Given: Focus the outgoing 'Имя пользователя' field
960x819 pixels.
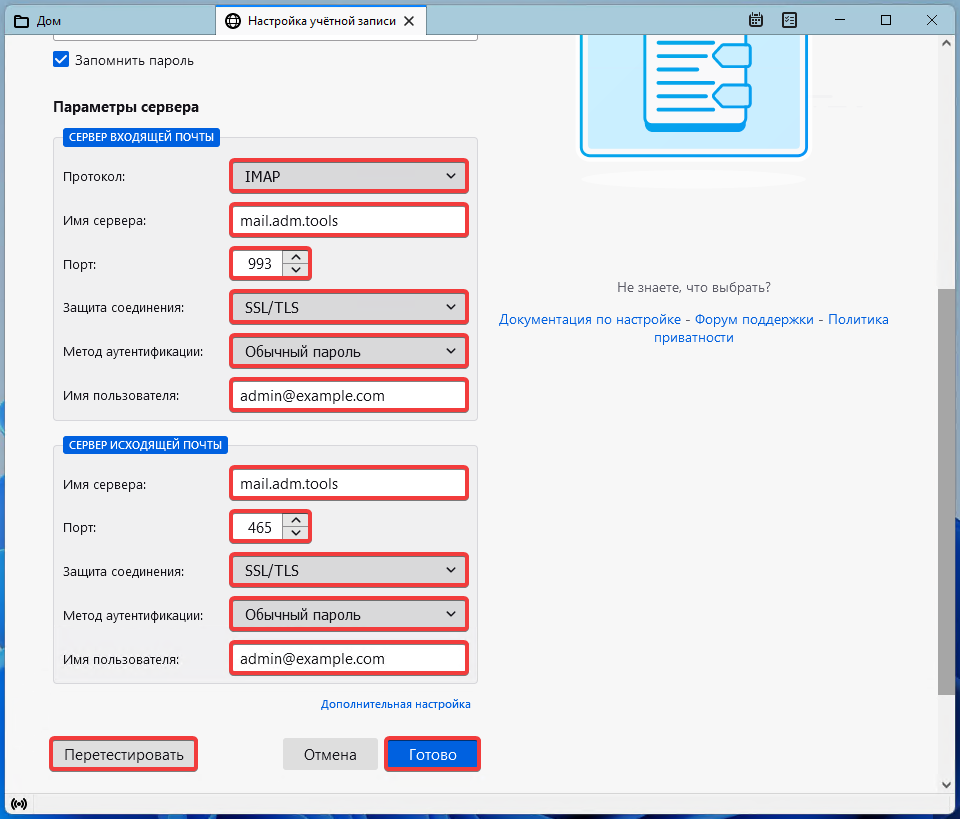Looking at the screenshot, I should [348, 659].
